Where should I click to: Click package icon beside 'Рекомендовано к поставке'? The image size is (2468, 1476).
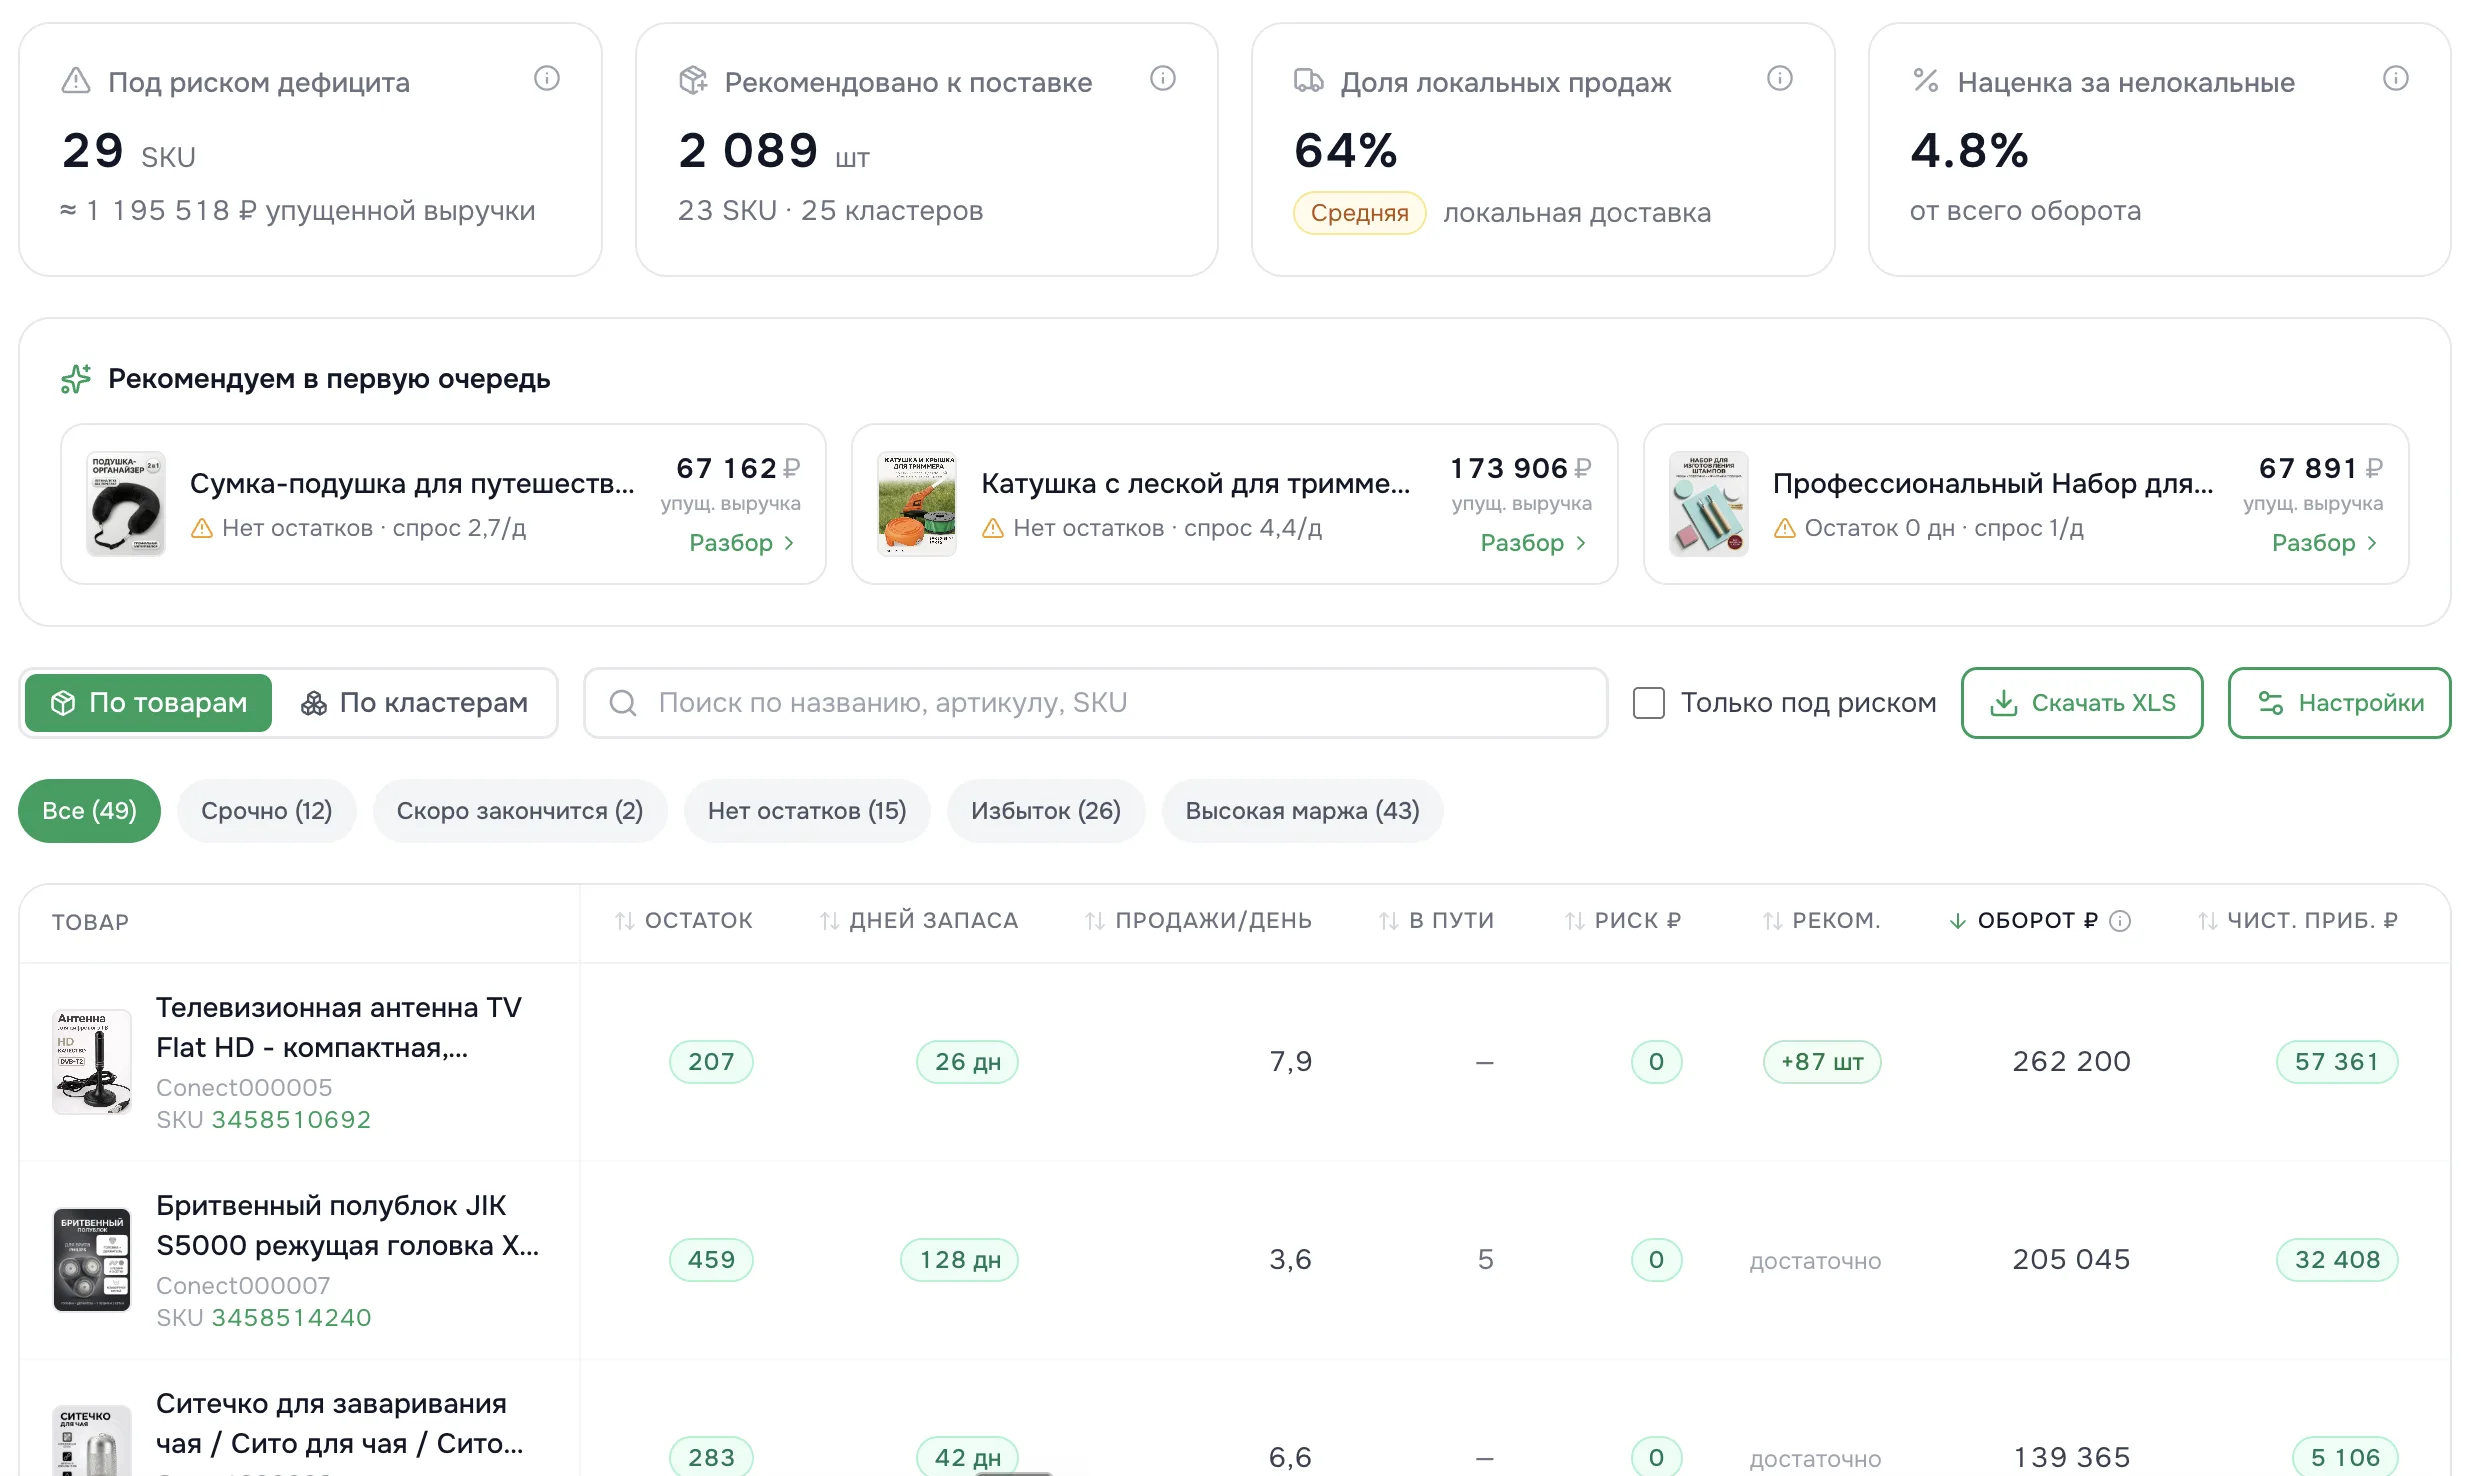pyautogui.click(x=693, y=81)
